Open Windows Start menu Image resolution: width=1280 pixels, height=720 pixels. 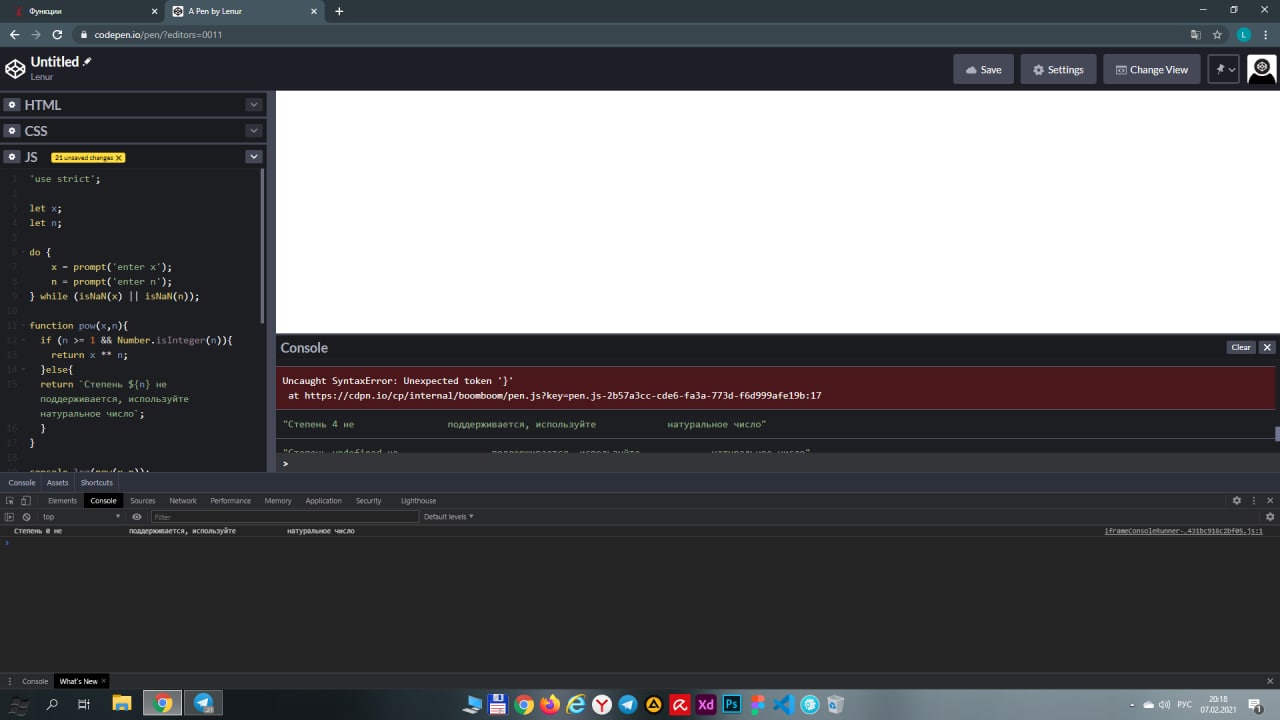20,704
